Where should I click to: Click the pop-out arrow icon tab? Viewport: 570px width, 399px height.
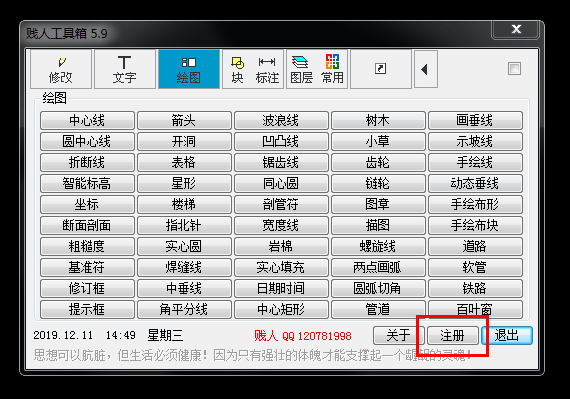pos(381,69)
